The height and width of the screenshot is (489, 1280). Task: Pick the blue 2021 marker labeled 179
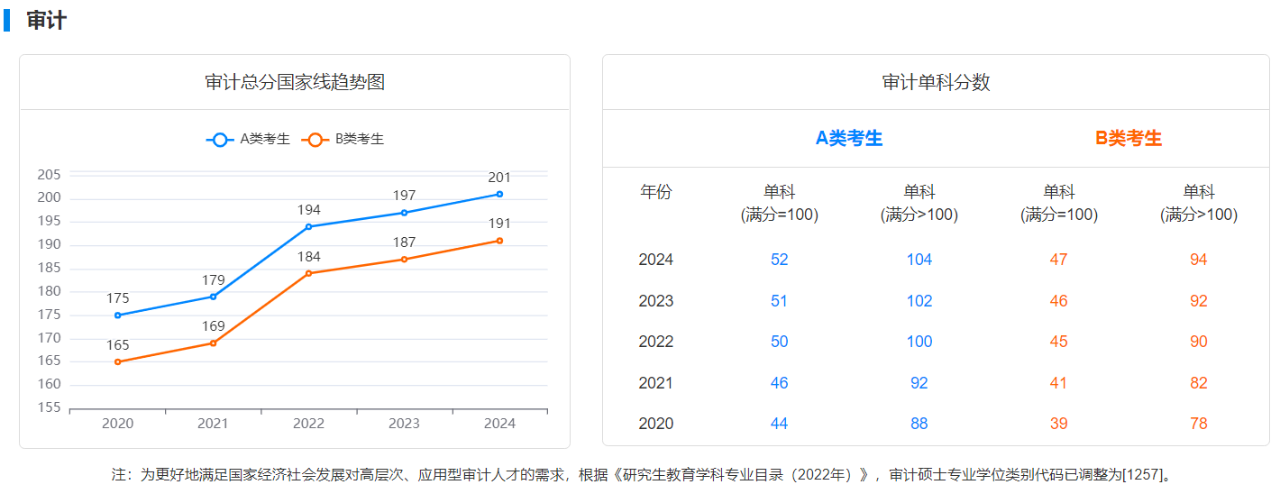point(213,296)
